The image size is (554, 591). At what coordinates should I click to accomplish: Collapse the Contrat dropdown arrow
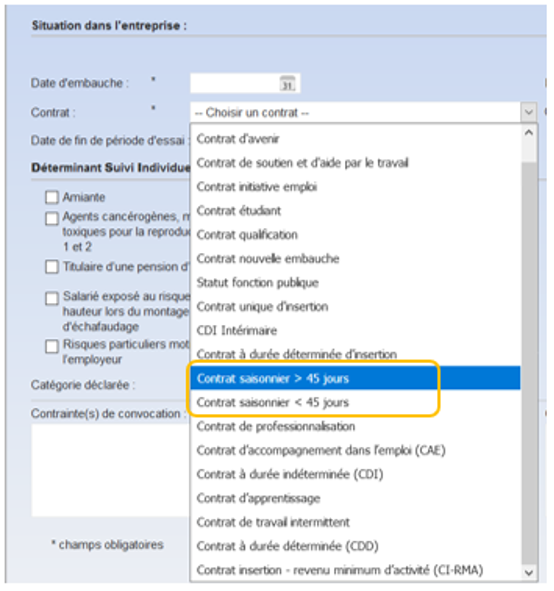coord(529,112)
